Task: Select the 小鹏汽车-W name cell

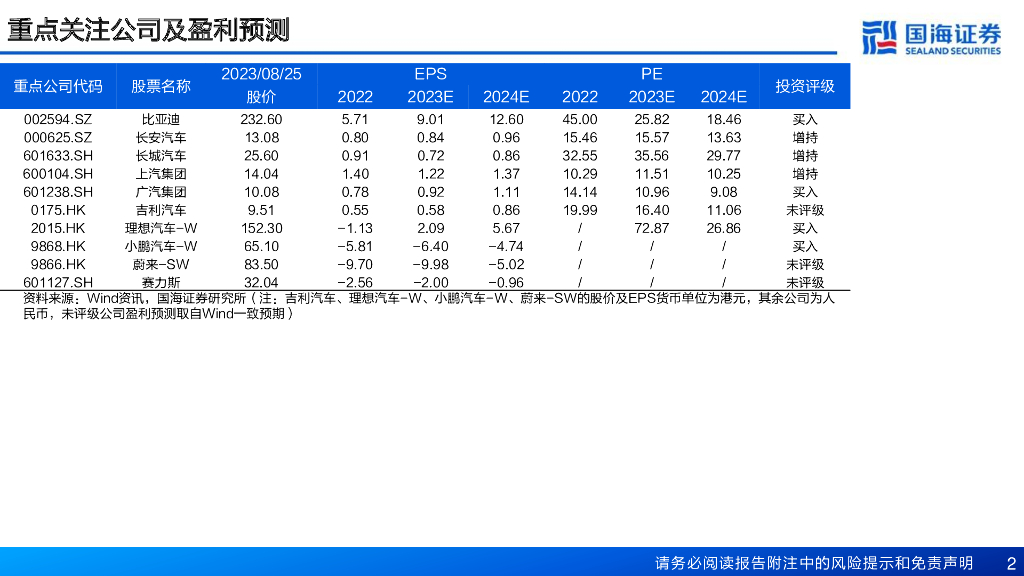Action: 161,247
